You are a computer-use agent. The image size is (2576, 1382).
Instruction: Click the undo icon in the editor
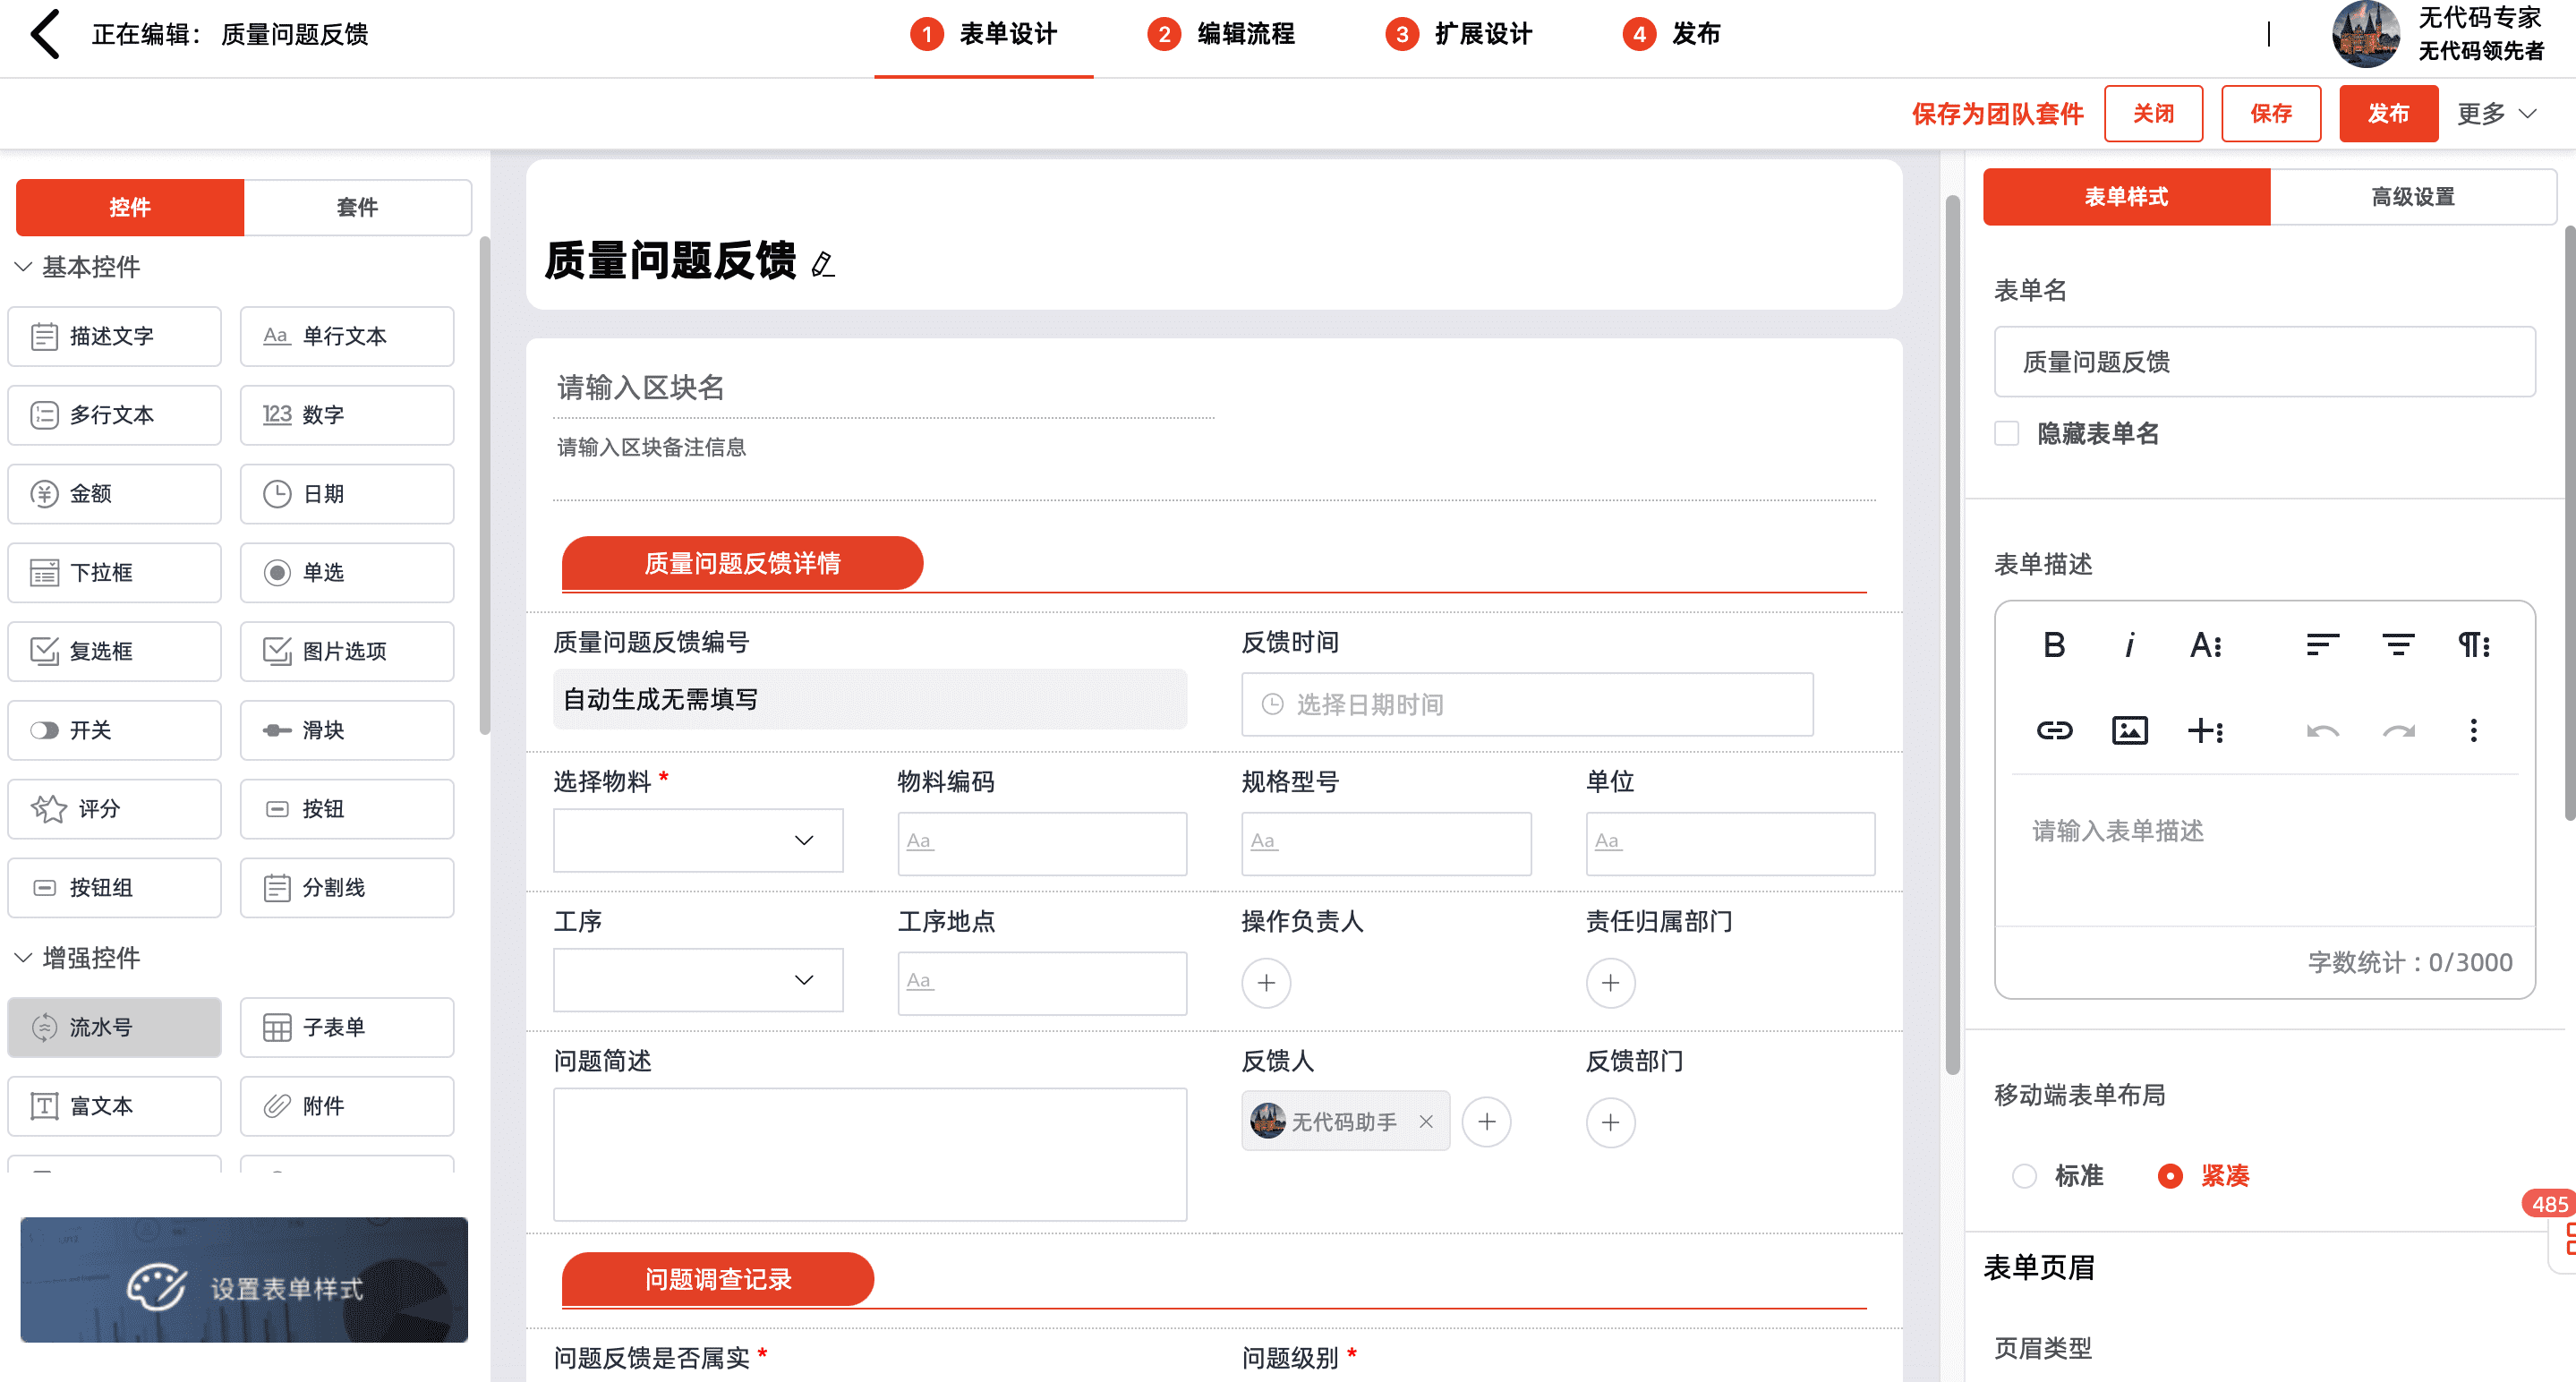pyautogui.click(x=2322, y=731)
